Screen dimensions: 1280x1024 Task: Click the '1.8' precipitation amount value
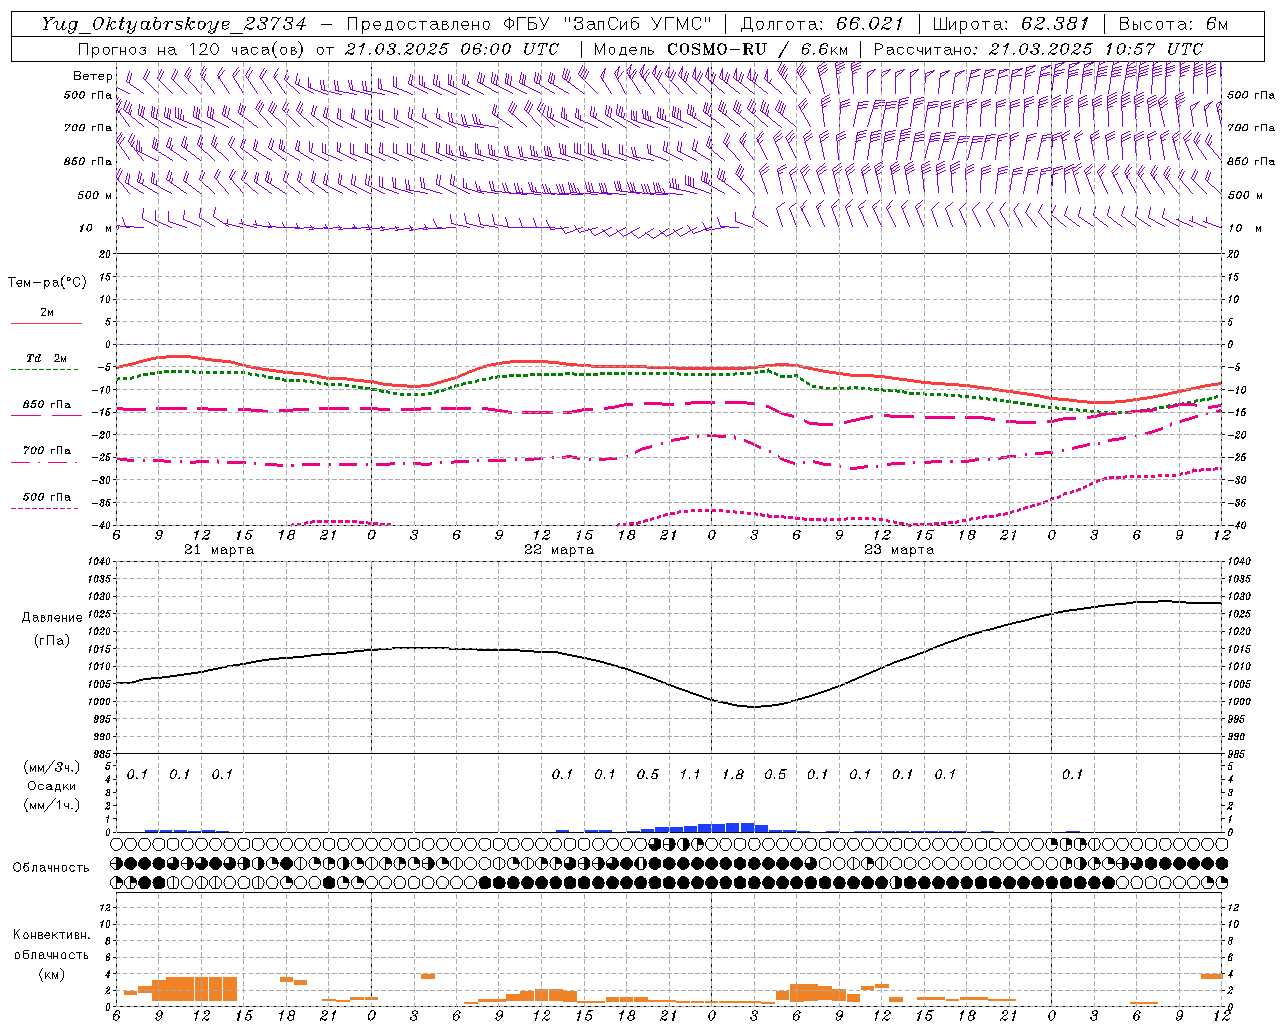pyautogui.click(x=733, y=775)
